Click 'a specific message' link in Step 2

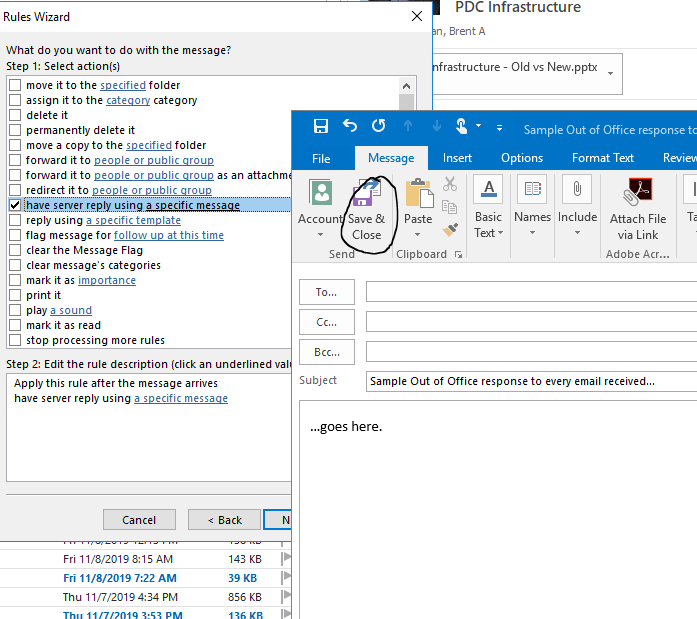181,398
